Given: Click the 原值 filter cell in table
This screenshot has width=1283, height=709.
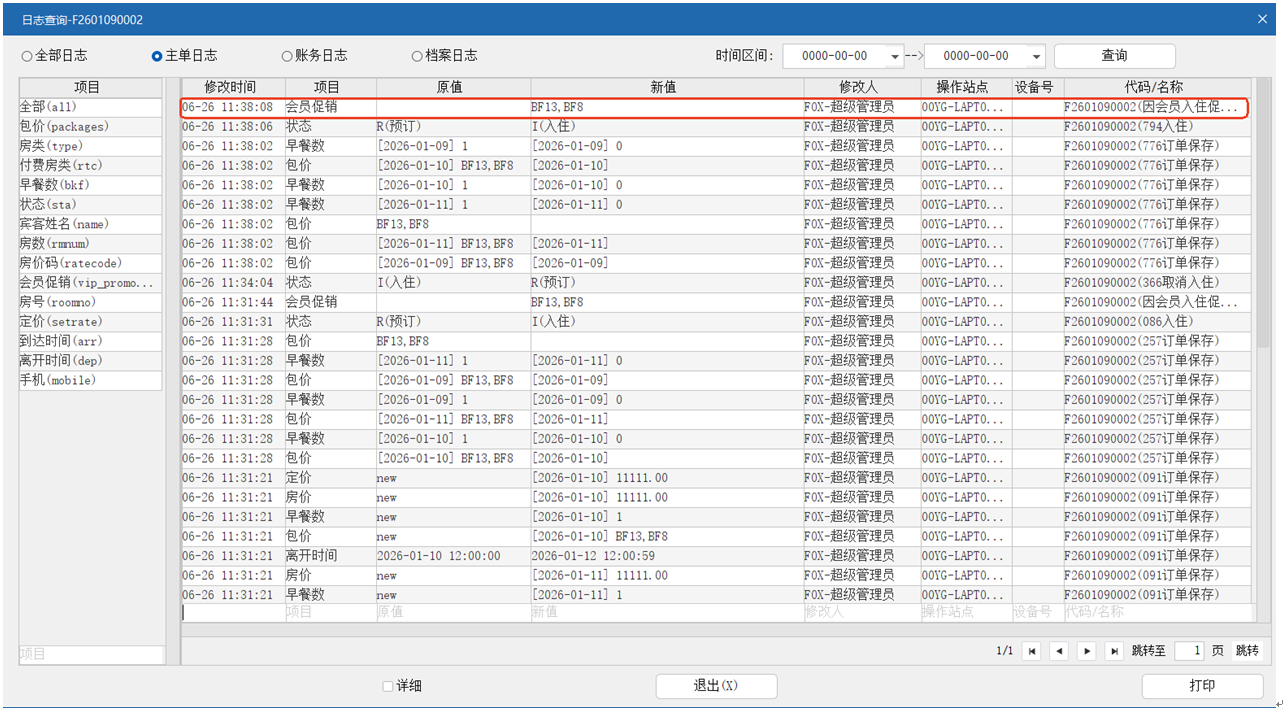Looking at the screenshot, I should coord(453,612).
